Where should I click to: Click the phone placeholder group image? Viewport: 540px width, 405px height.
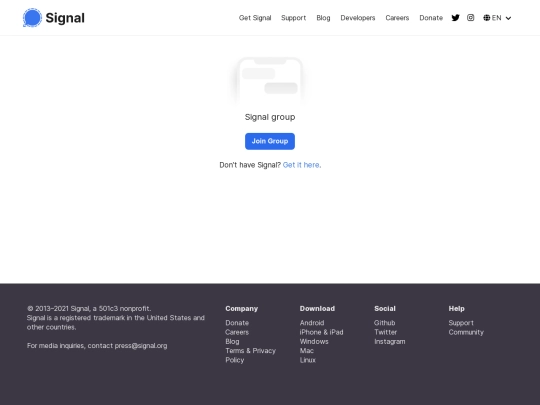270,81
